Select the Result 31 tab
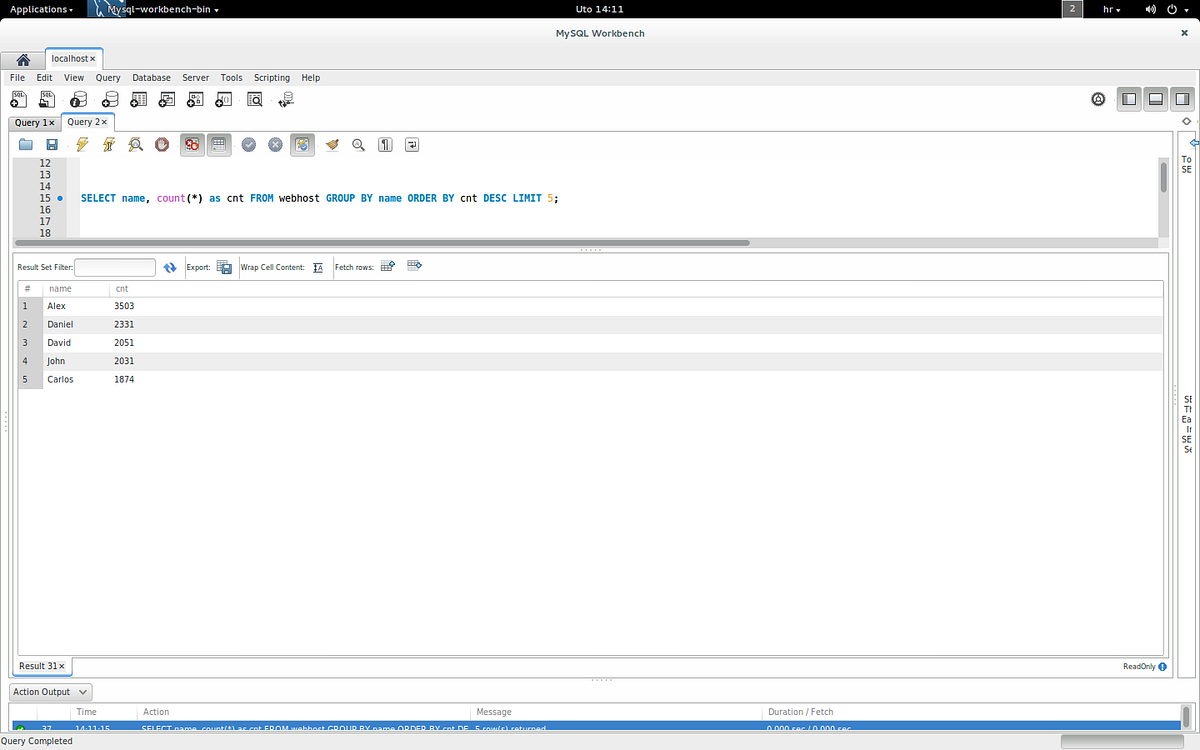Screen dimensions: 1200x750 coord(43,666)
